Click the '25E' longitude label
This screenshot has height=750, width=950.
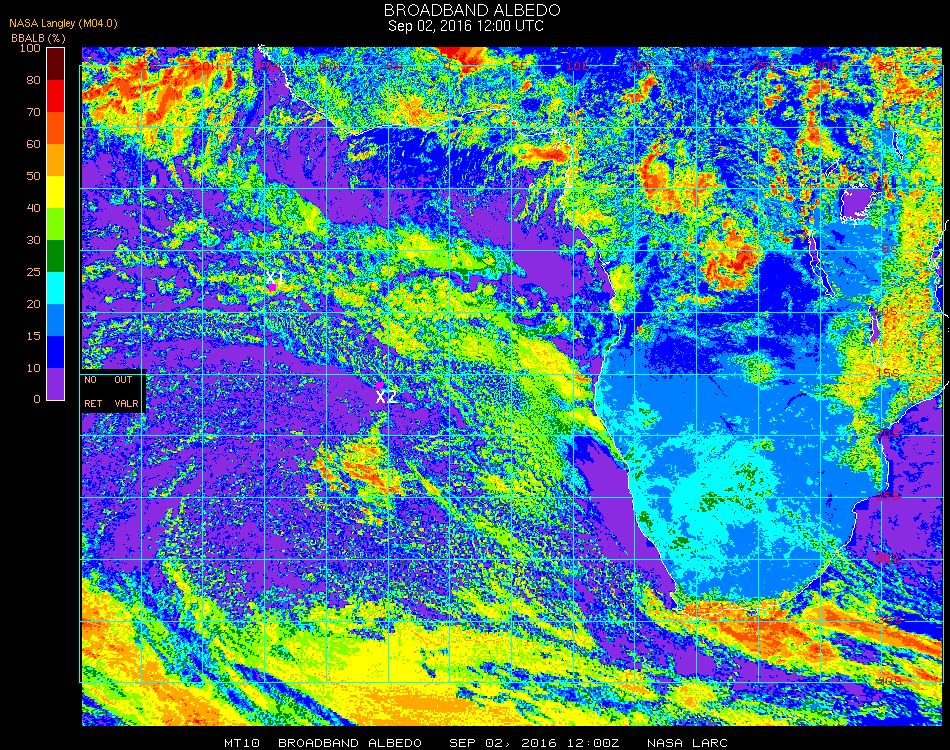(x=765, y=66)
